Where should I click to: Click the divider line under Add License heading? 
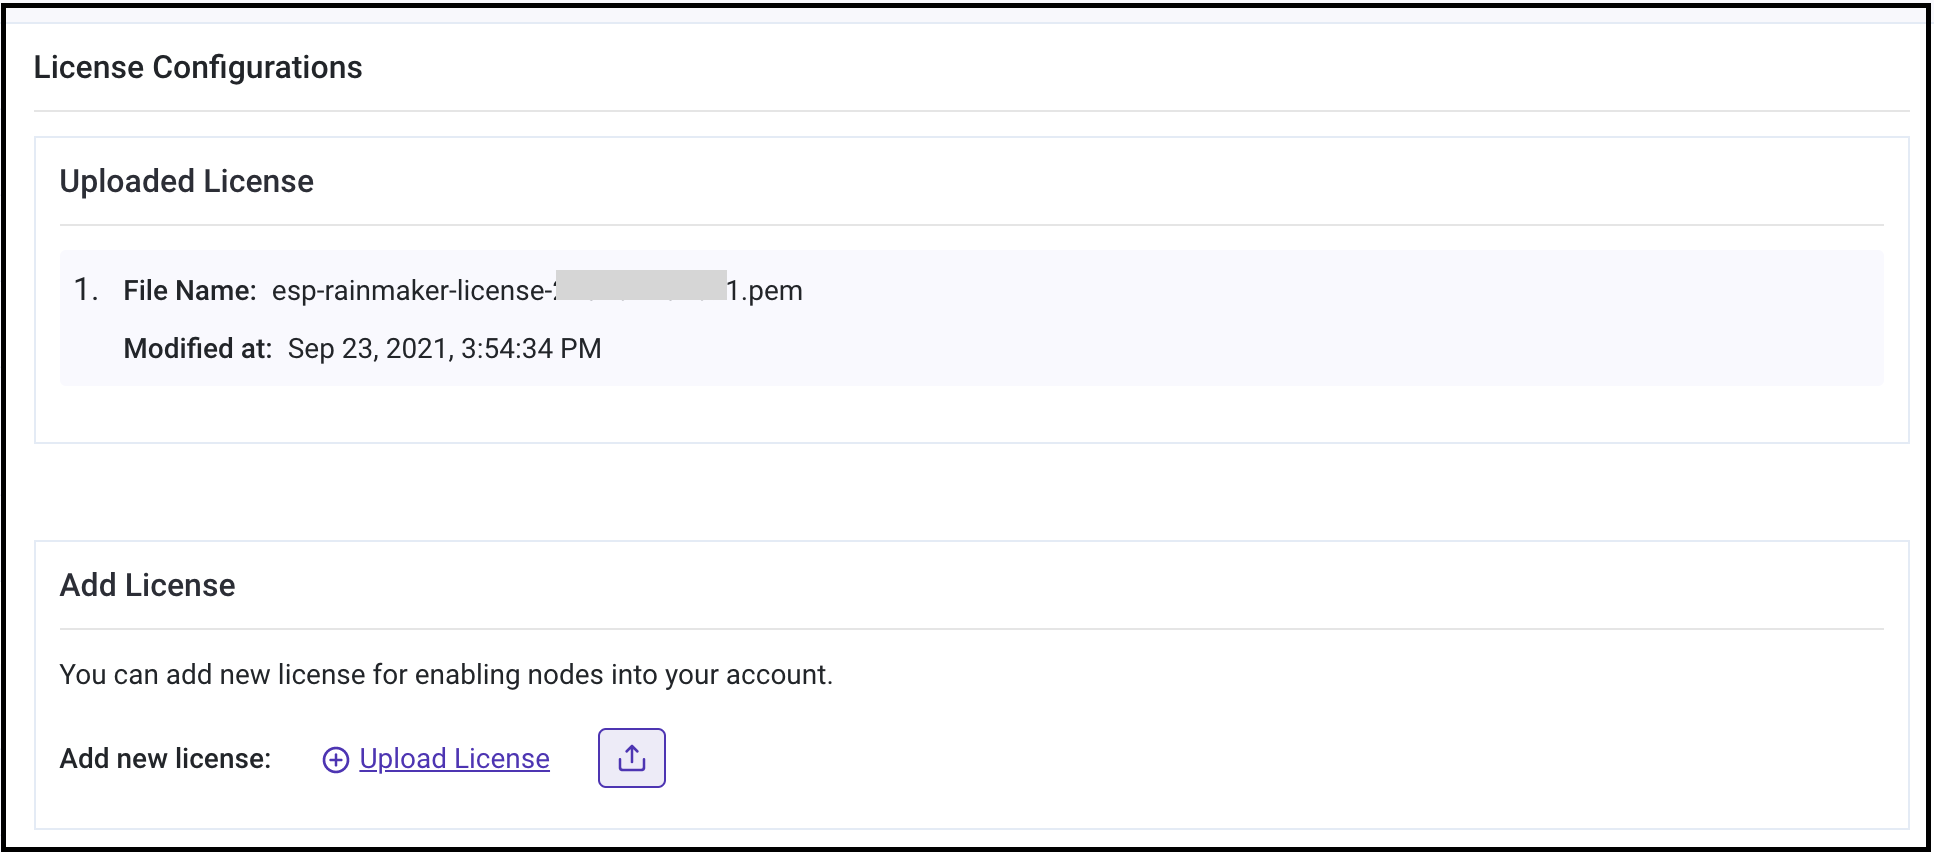[x=970, y=629]
